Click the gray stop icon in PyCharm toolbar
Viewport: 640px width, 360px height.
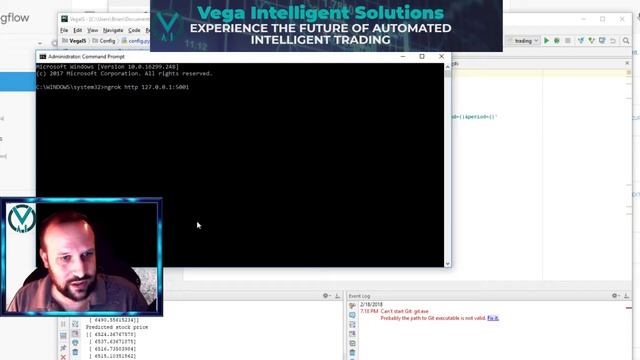pyautogui.click(x=567, y=40)
